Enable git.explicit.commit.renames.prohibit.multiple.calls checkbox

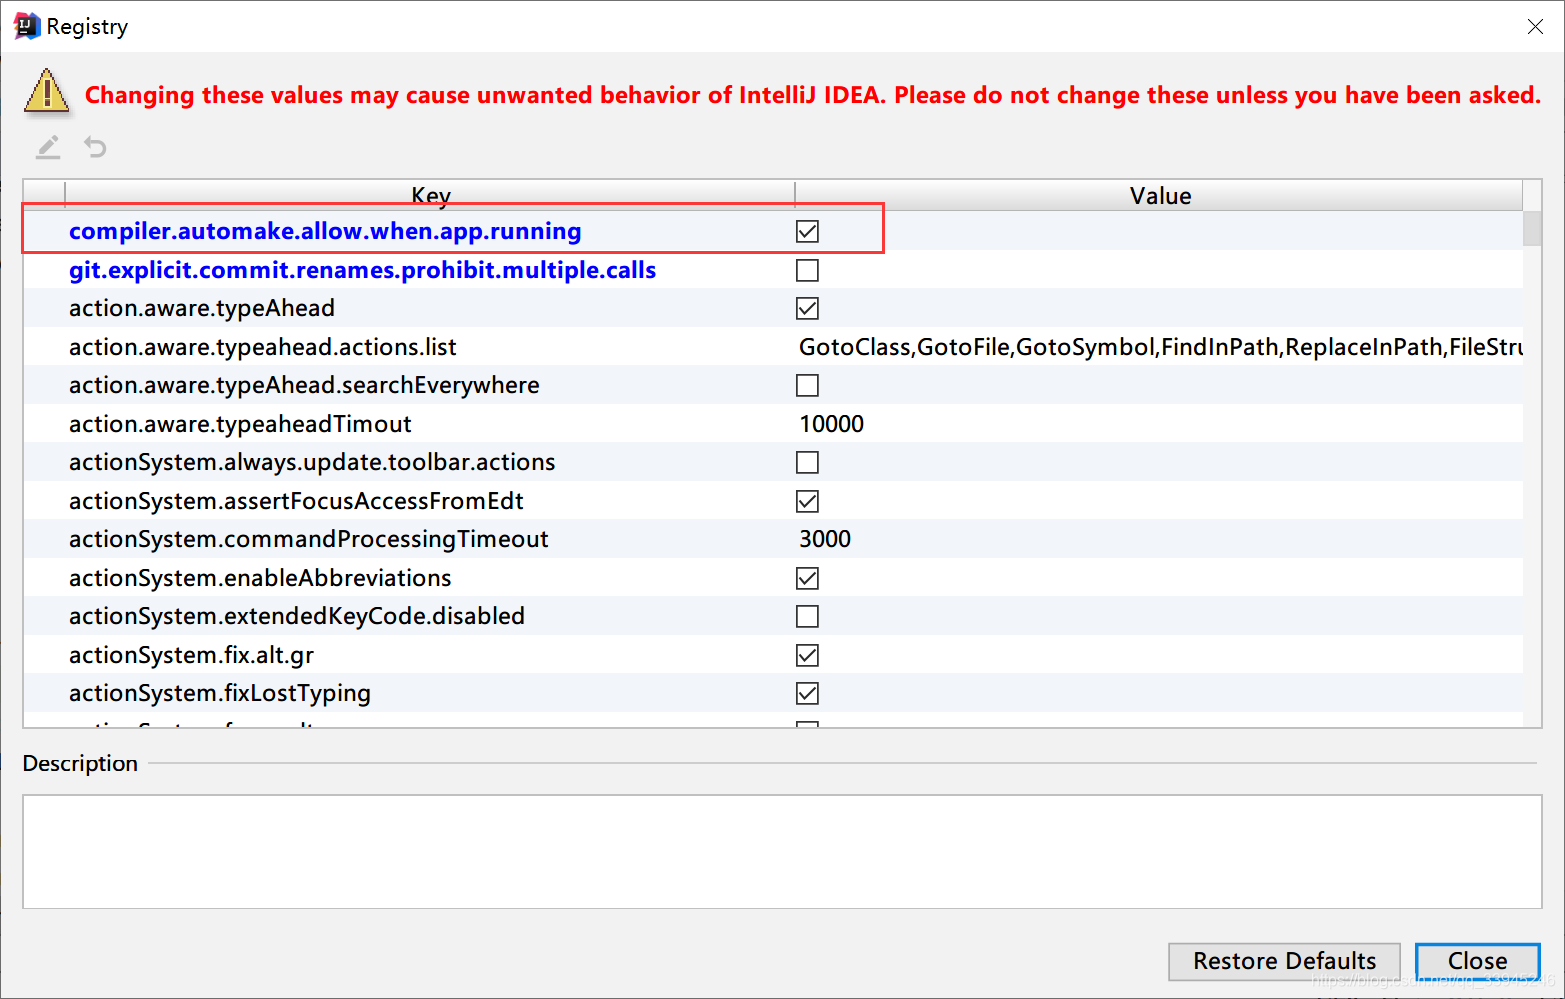pyautogui.click(x=807, y=270)
